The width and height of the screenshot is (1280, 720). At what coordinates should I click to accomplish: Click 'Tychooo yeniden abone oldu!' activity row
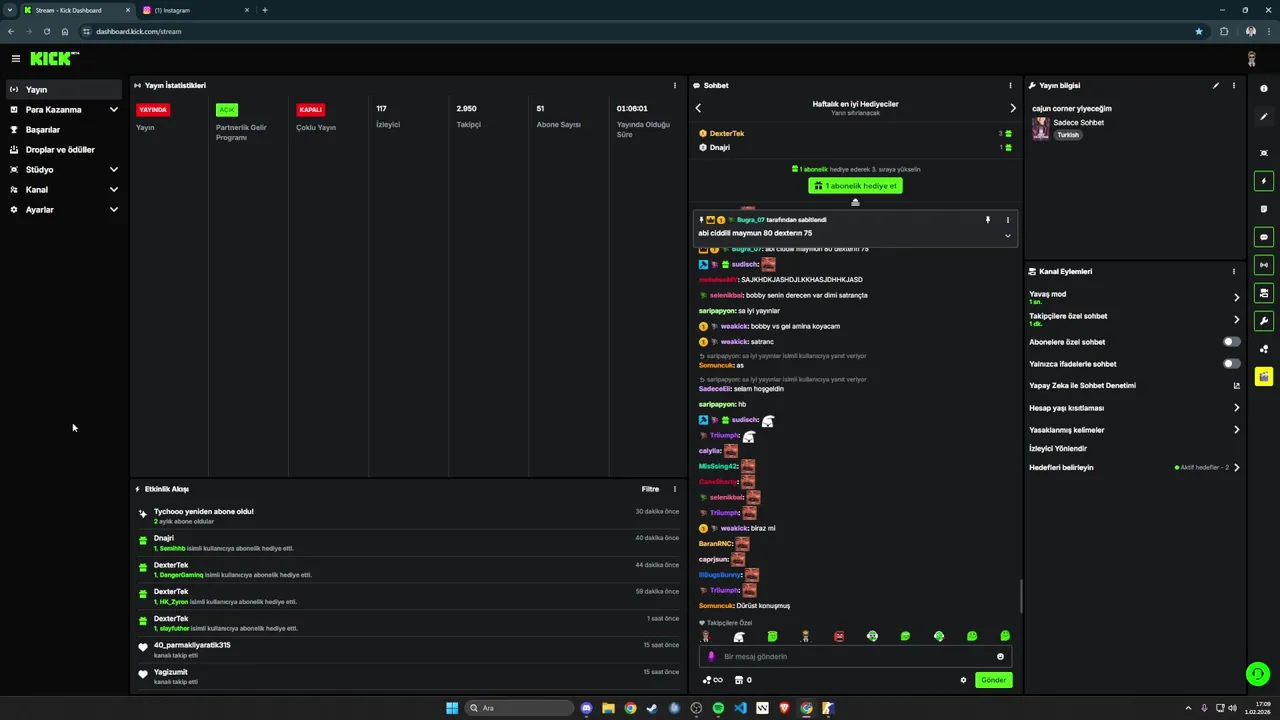click(408, 516)
